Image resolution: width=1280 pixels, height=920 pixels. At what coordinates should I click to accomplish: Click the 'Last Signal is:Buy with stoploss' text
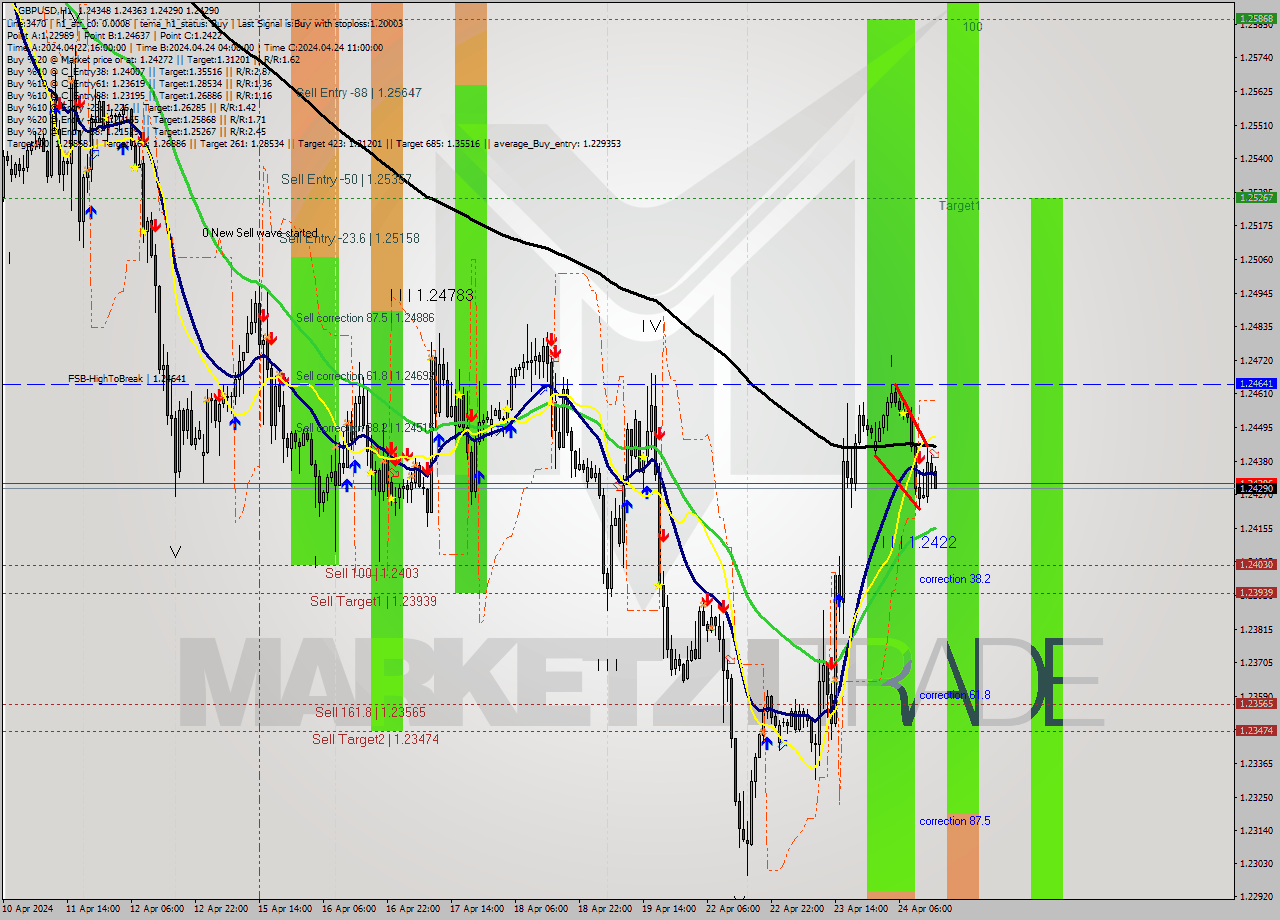click(303, 22)
